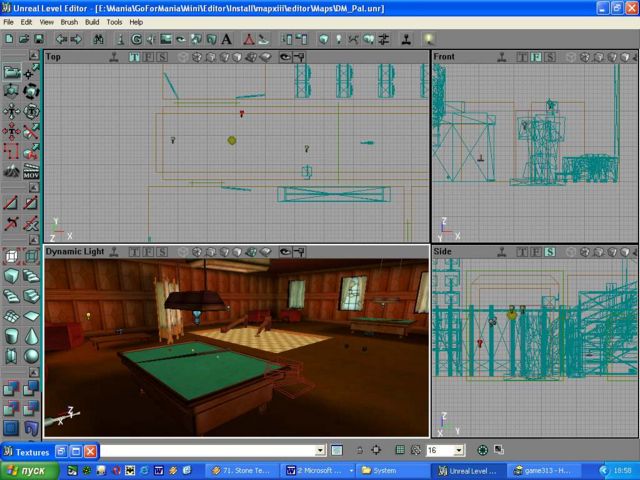The height and width of the screenshot is (480, 640).
Task: Click the Intersect brush icon
Action: [11, 409]
